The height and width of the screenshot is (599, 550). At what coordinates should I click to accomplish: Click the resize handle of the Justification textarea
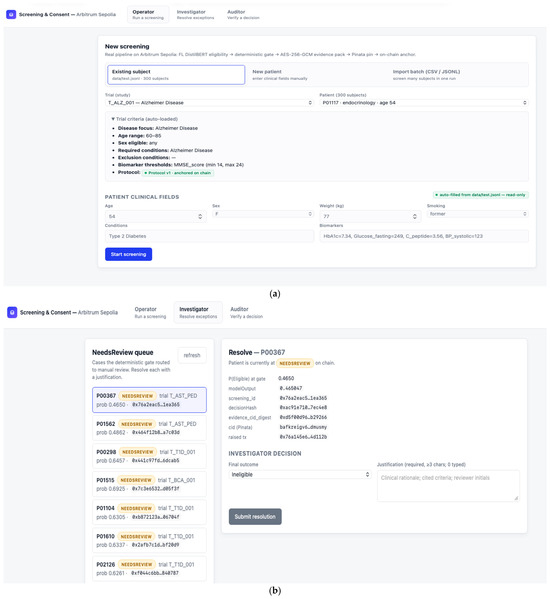516,498
